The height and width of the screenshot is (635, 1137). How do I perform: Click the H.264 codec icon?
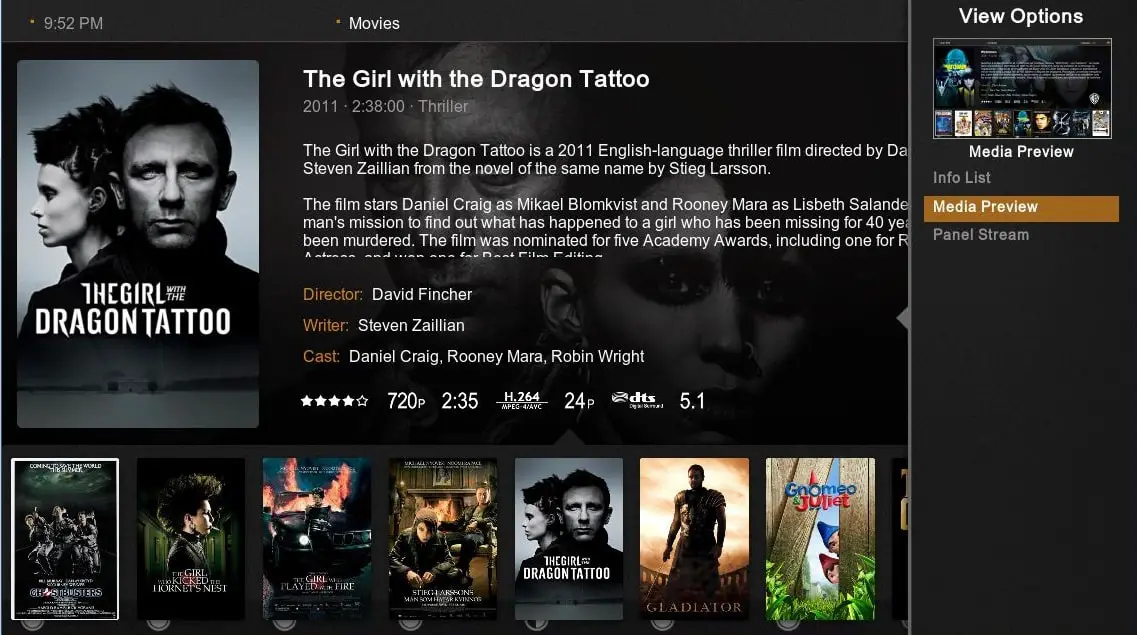click(x=521, y=401)
